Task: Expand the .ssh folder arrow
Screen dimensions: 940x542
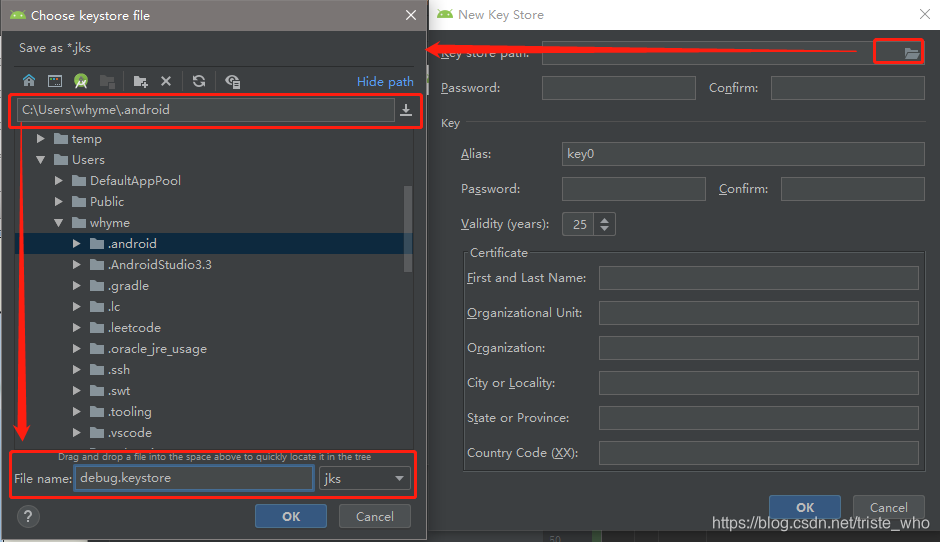Action: point(77,369)
